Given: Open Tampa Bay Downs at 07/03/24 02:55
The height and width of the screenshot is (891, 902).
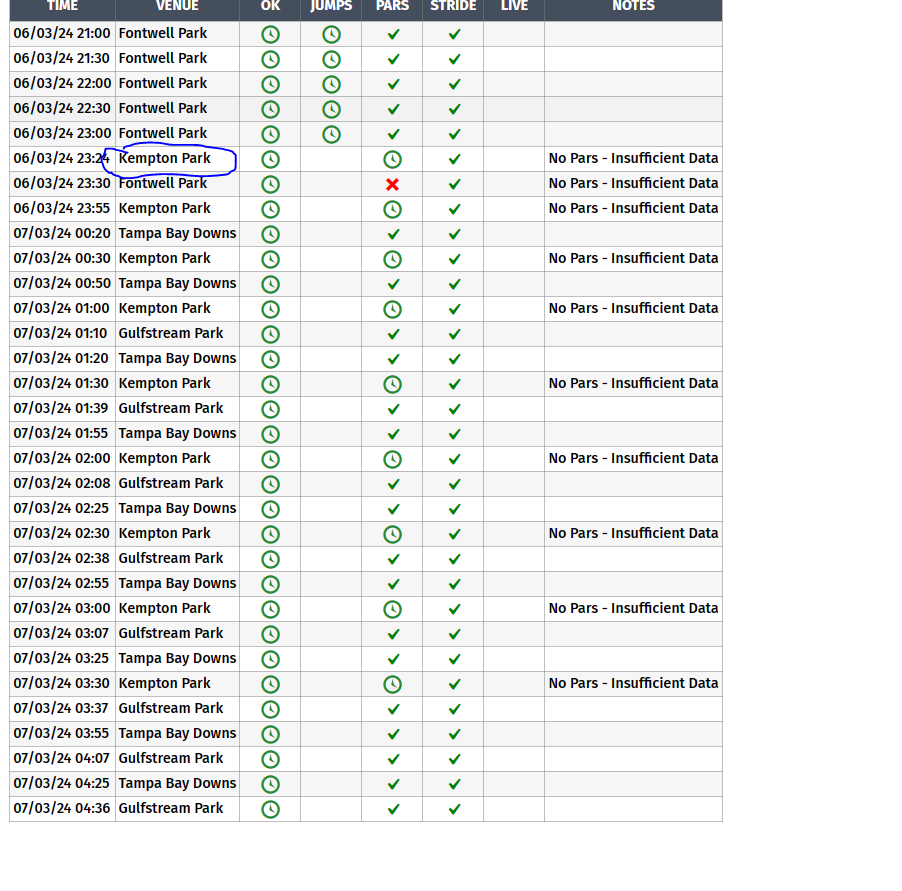Looking at the screenshot, I should (177, 583).
